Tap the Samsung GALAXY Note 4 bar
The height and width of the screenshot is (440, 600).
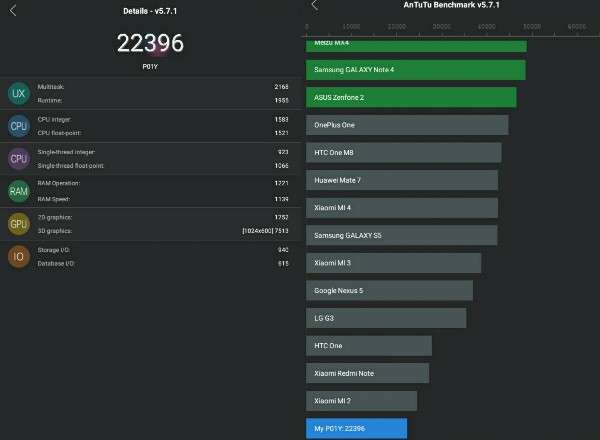click(416, 70)
